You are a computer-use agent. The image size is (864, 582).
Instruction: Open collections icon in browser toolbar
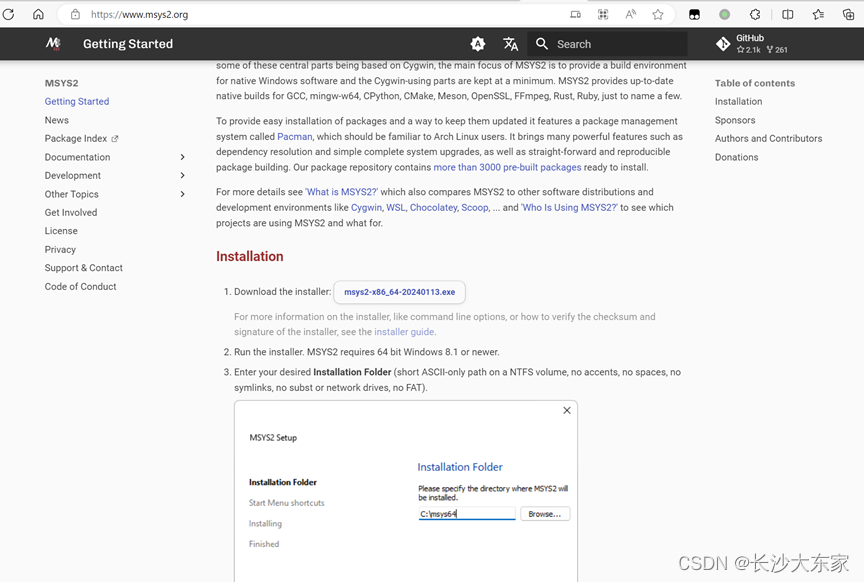click(x=849, y=14)
